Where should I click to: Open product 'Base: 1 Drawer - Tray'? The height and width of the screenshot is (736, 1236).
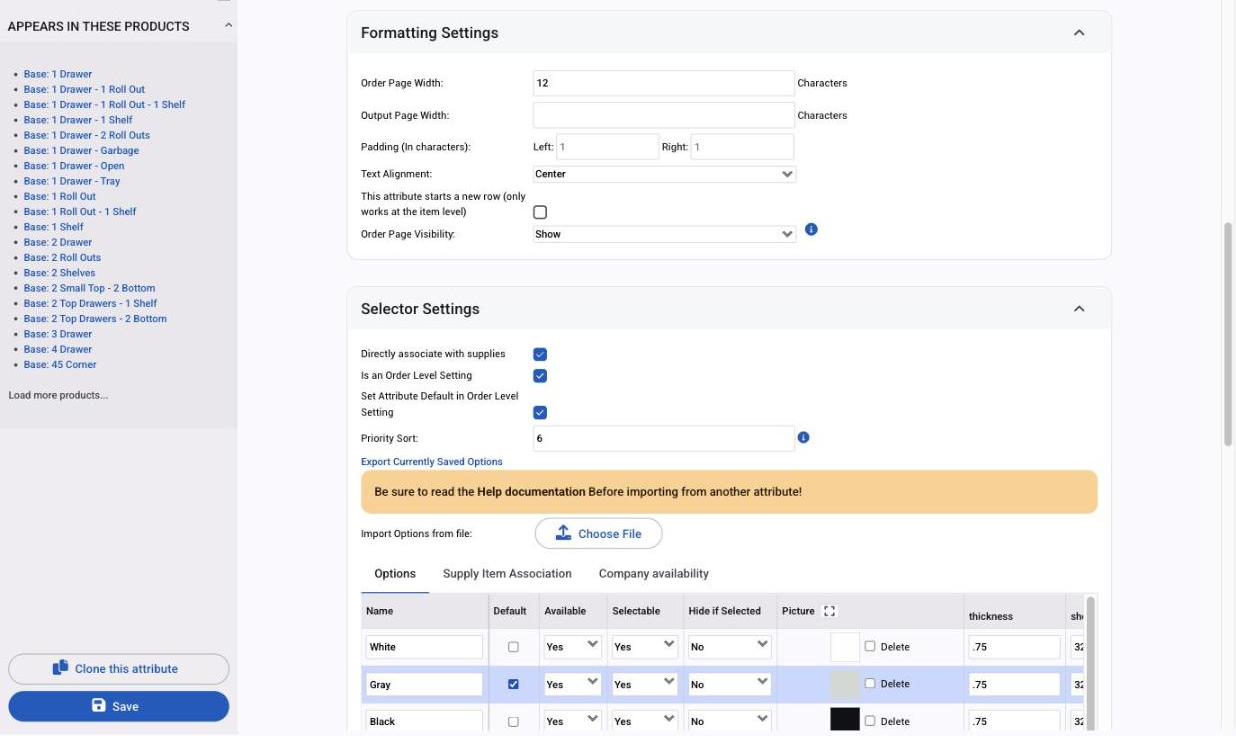(72, 181)
